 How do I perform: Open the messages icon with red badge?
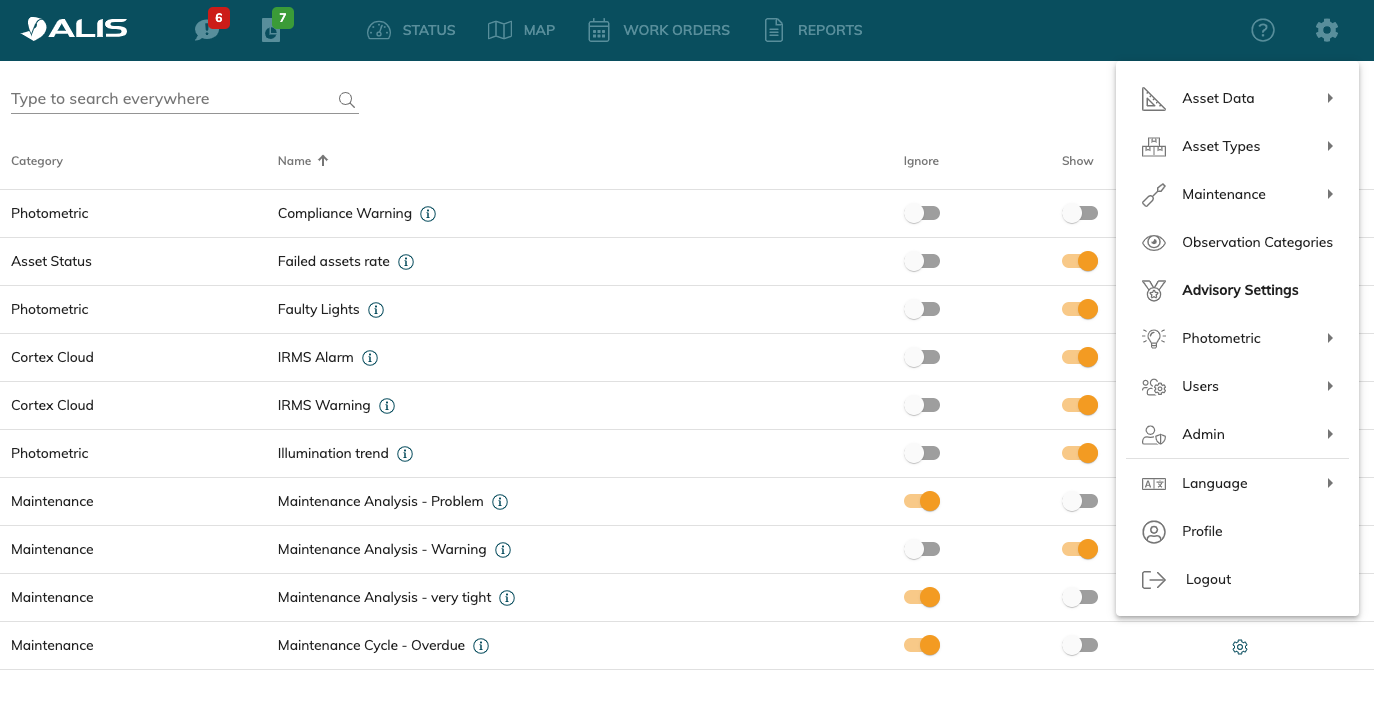(x=208, y=30)
